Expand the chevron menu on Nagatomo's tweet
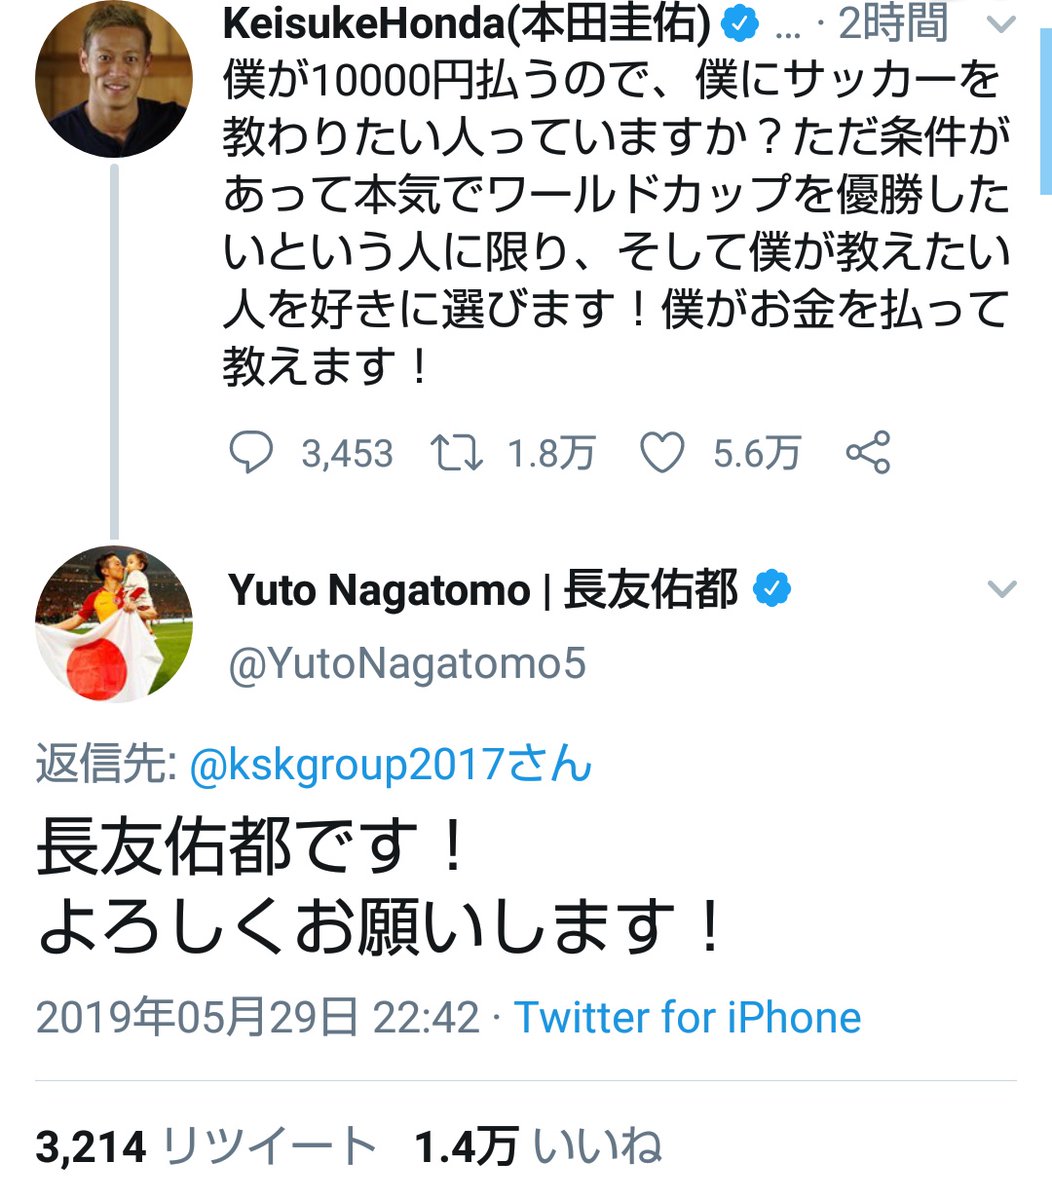The height and width of the screenshot is (1200, 1052). (1001, 589)
